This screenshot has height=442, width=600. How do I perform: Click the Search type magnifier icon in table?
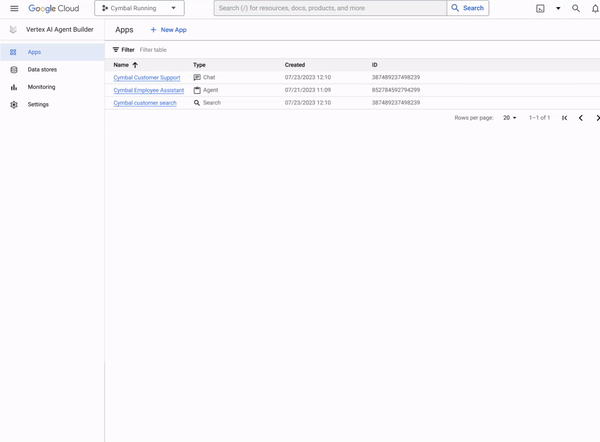tap(197, 103)
